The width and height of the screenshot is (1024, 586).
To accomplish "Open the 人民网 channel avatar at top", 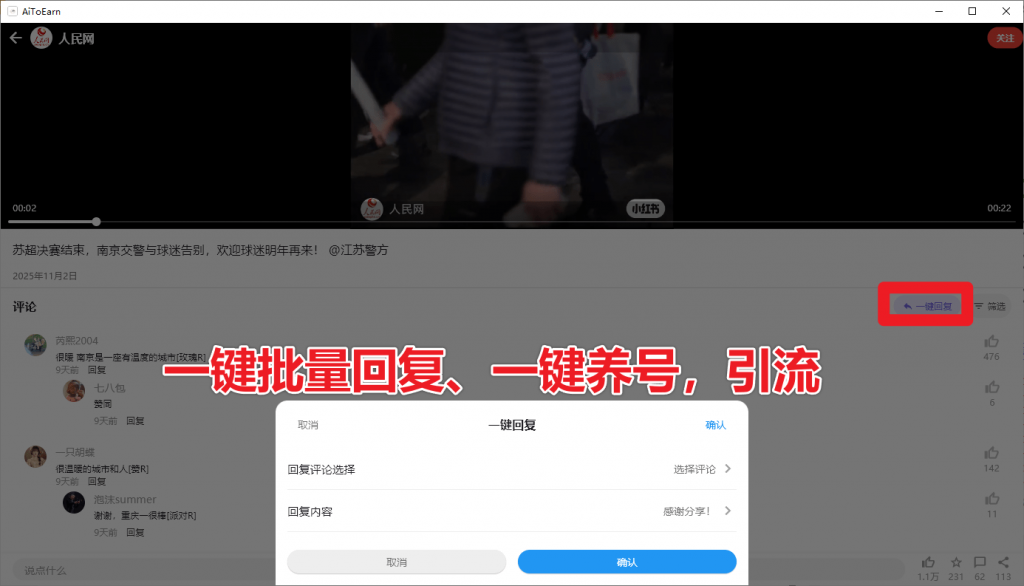I will pos(42,38).
